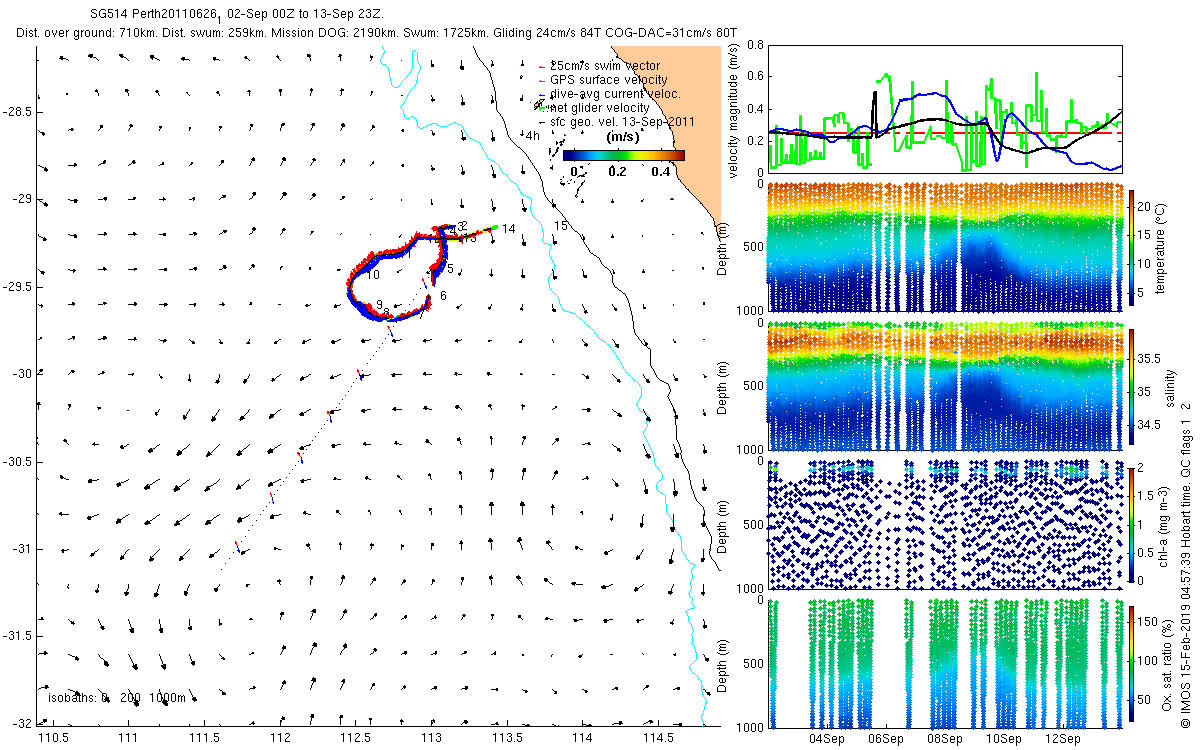Click the temperature (°C) colorbar
Screen dimensions: 1200x750
coord(1131,248)
